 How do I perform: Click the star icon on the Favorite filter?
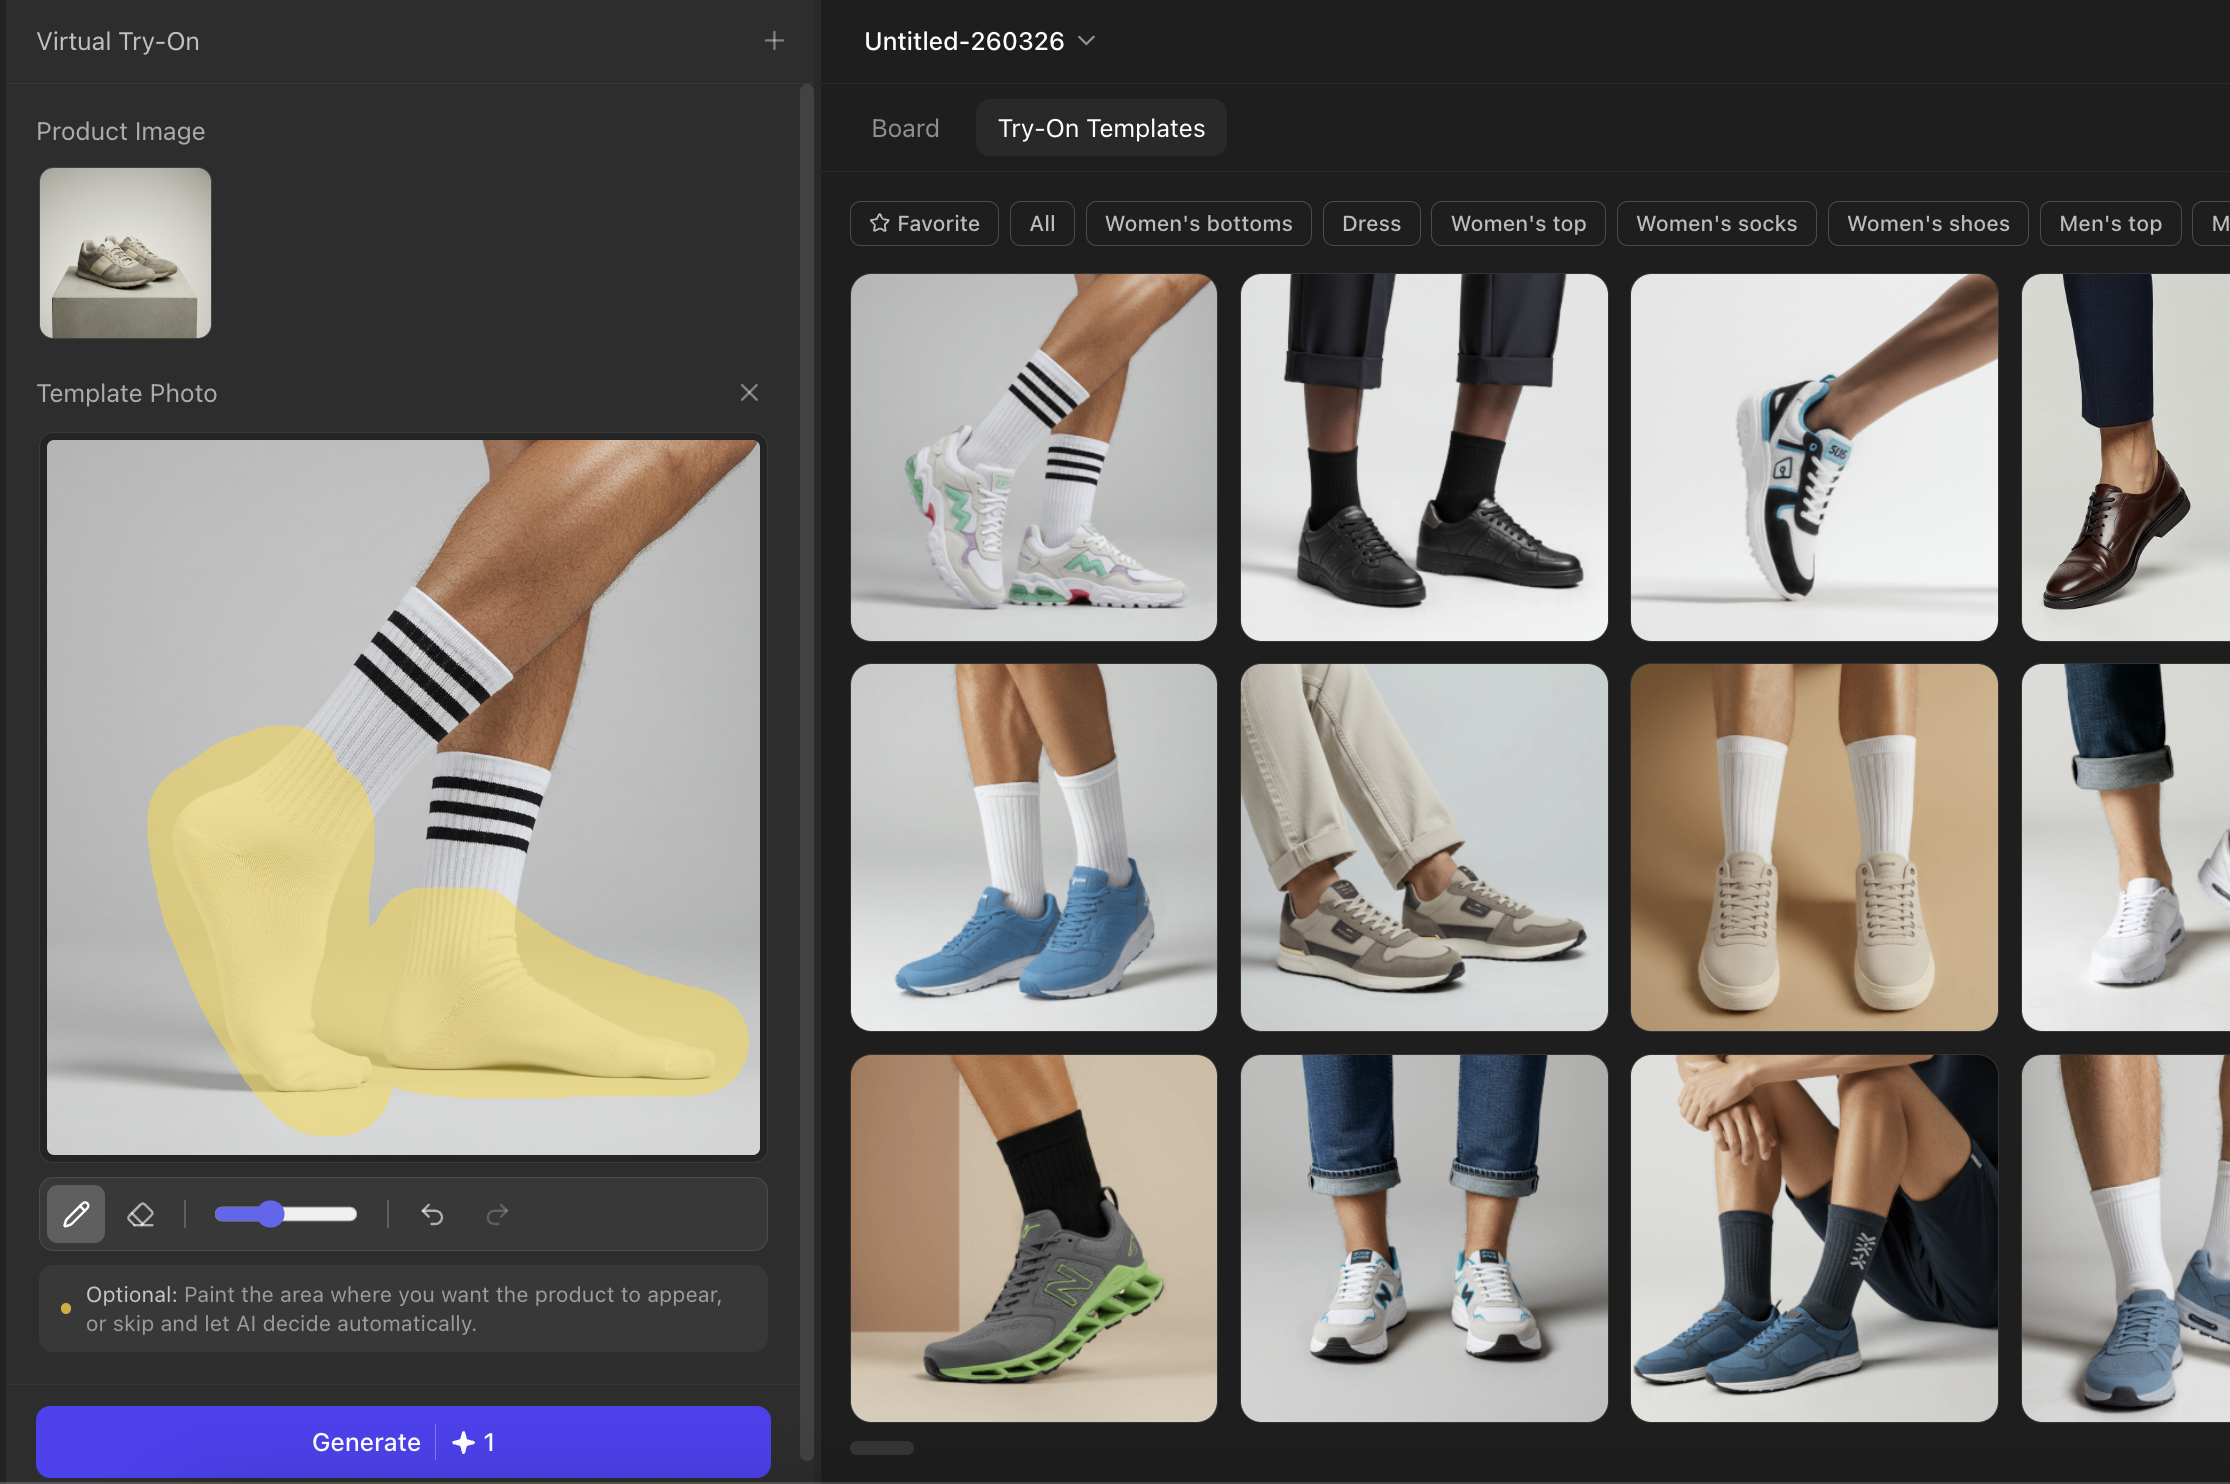point(878,223)
